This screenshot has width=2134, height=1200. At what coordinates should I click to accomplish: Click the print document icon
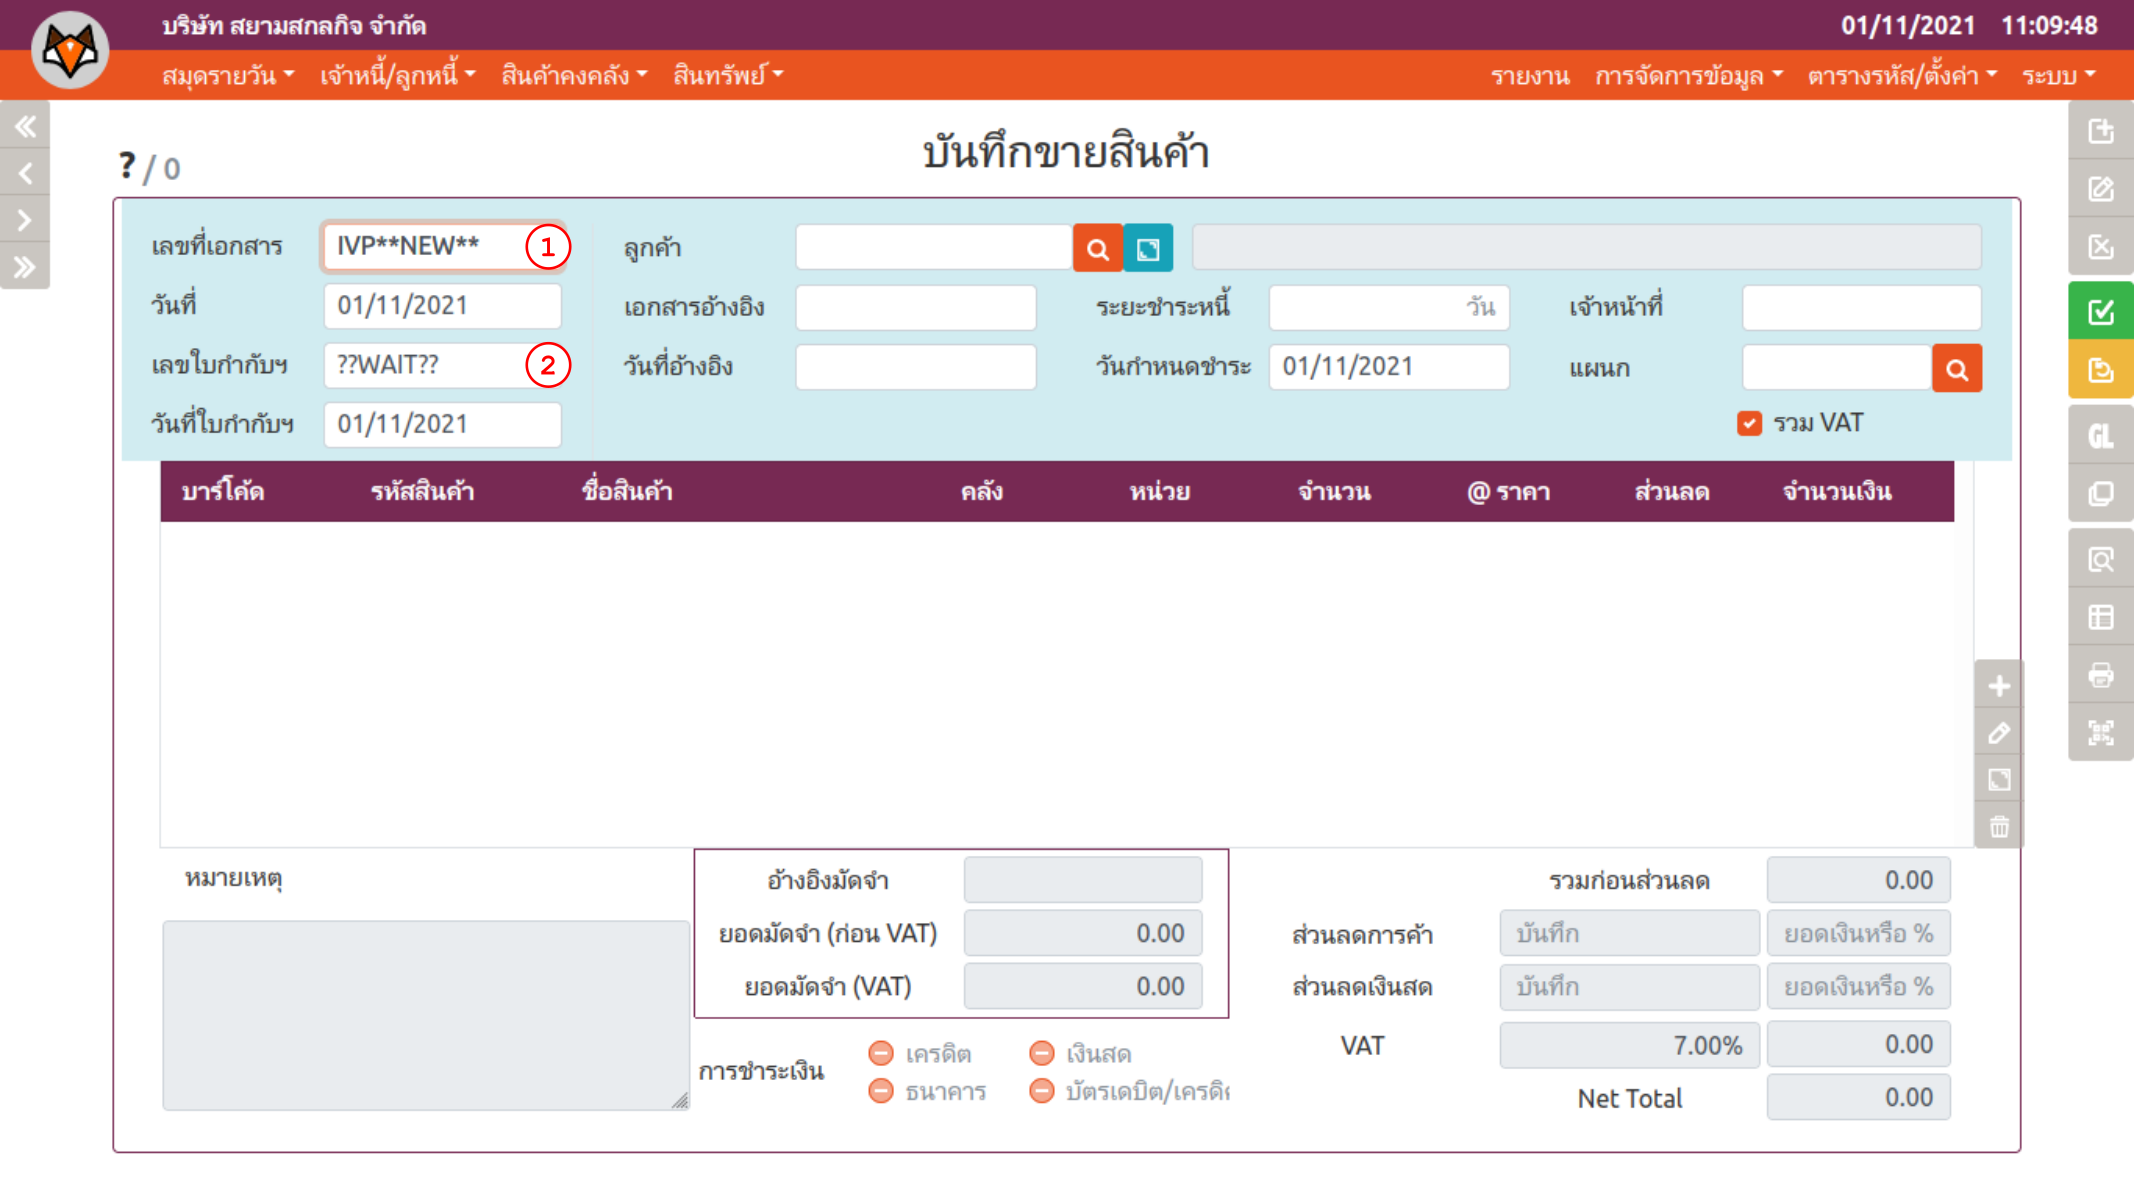pos(2100,675)
